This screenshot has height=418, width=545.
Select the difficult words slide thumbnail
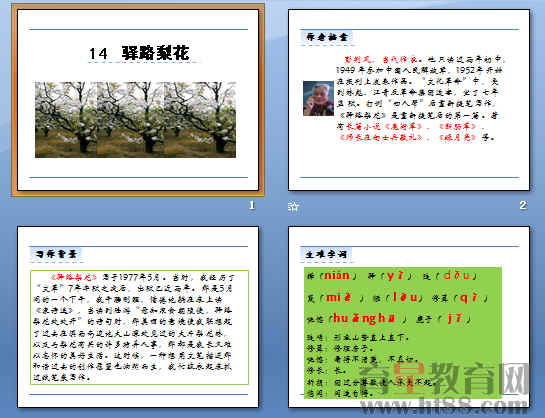pos(409,317)
